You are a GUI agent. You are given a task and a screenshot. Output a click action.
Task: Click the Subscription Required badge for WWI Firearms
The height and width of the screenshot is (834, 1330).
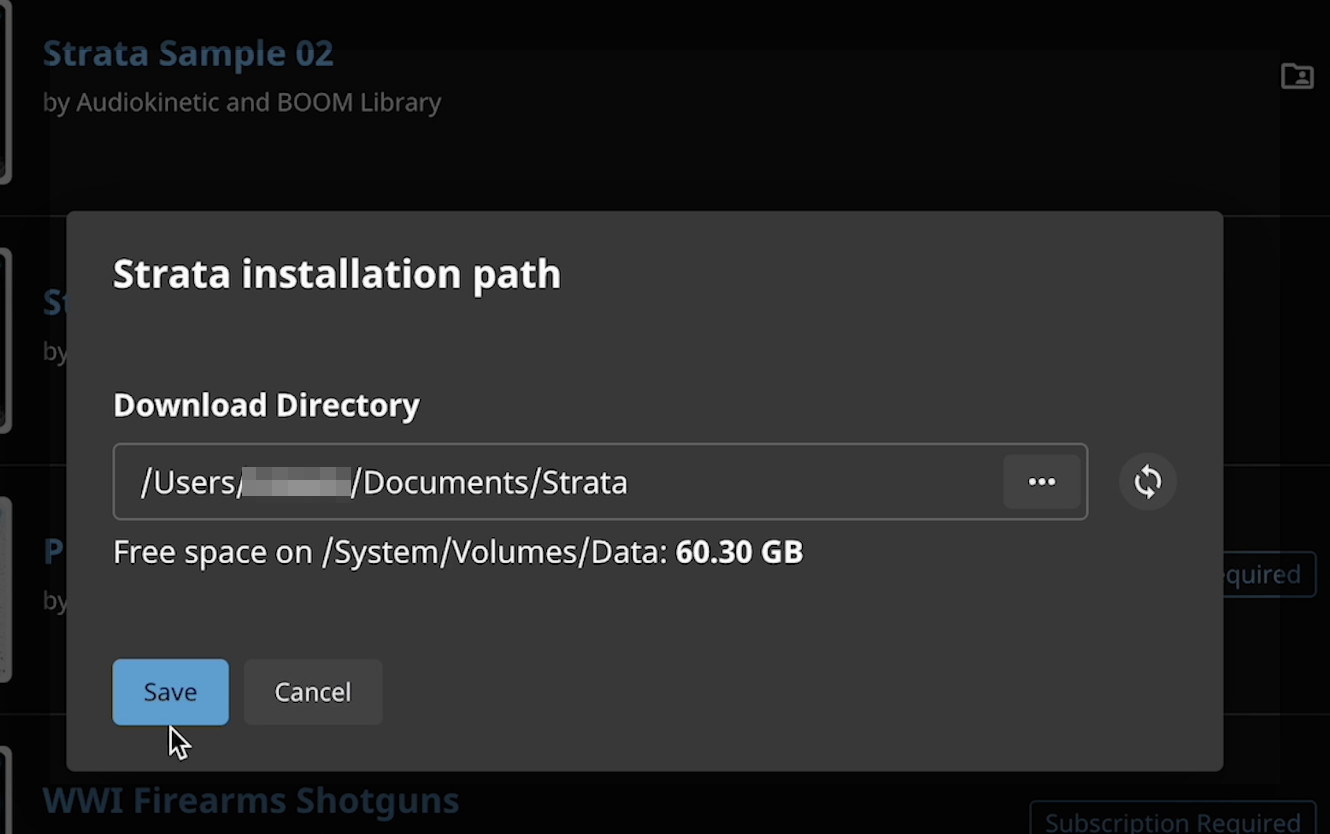click(x=1173, y=820)
